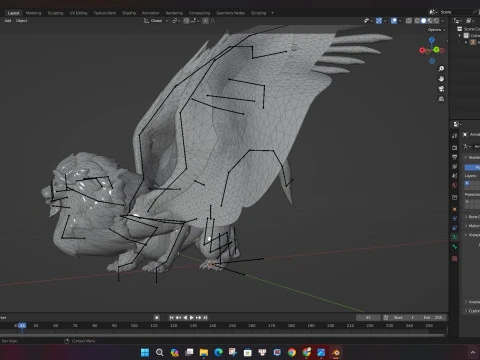Open the orange Object properties tab

pos(455,209)
